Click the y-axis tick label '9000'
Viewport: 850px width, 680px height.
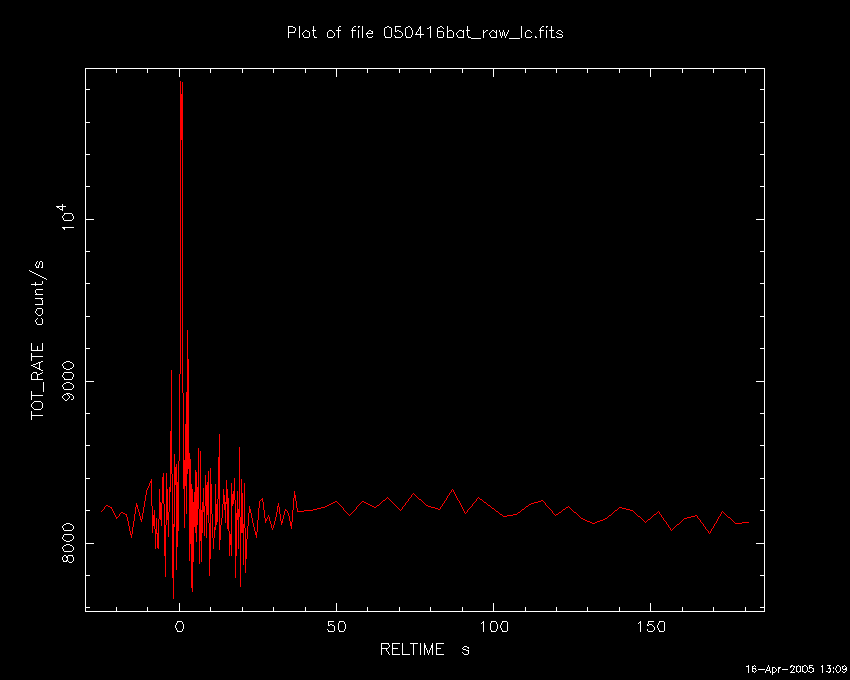[69, 381]
